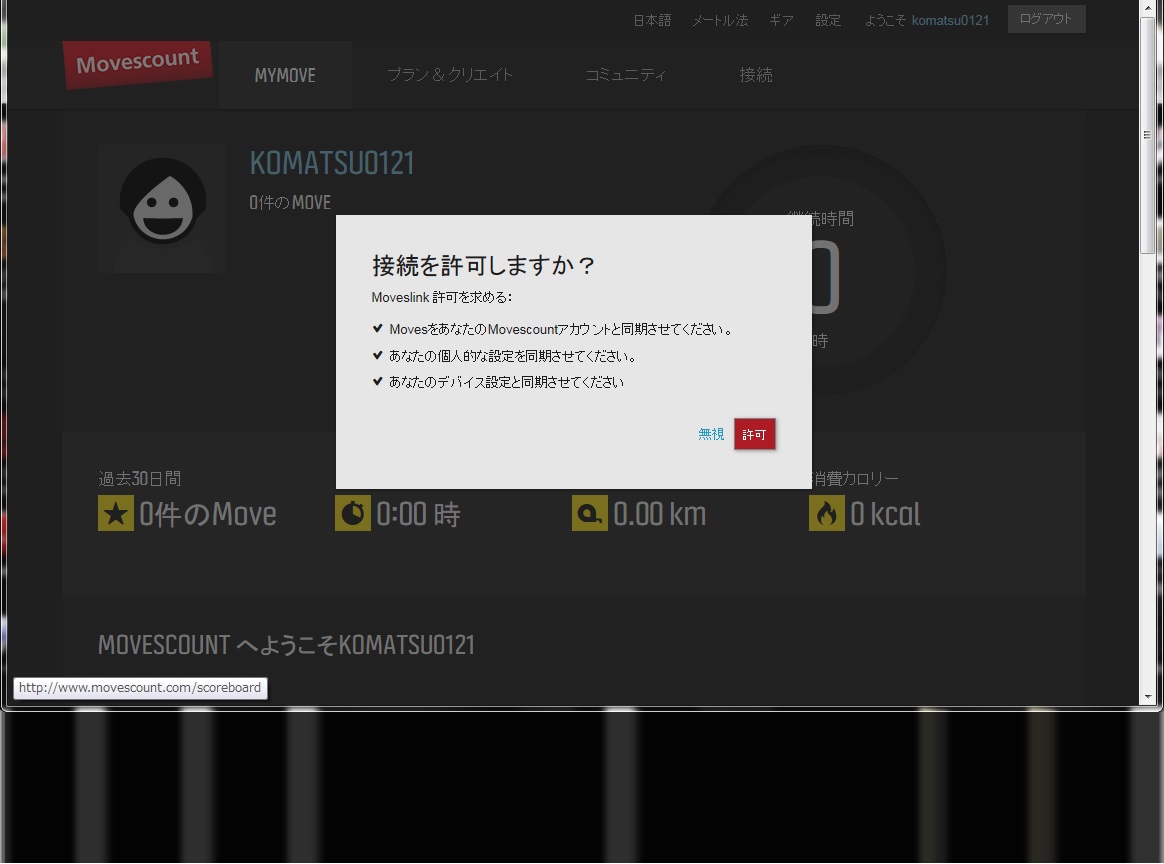Click the 消費カロリー label
Viewport: 1164px width, 864px height.
point(854,479)
